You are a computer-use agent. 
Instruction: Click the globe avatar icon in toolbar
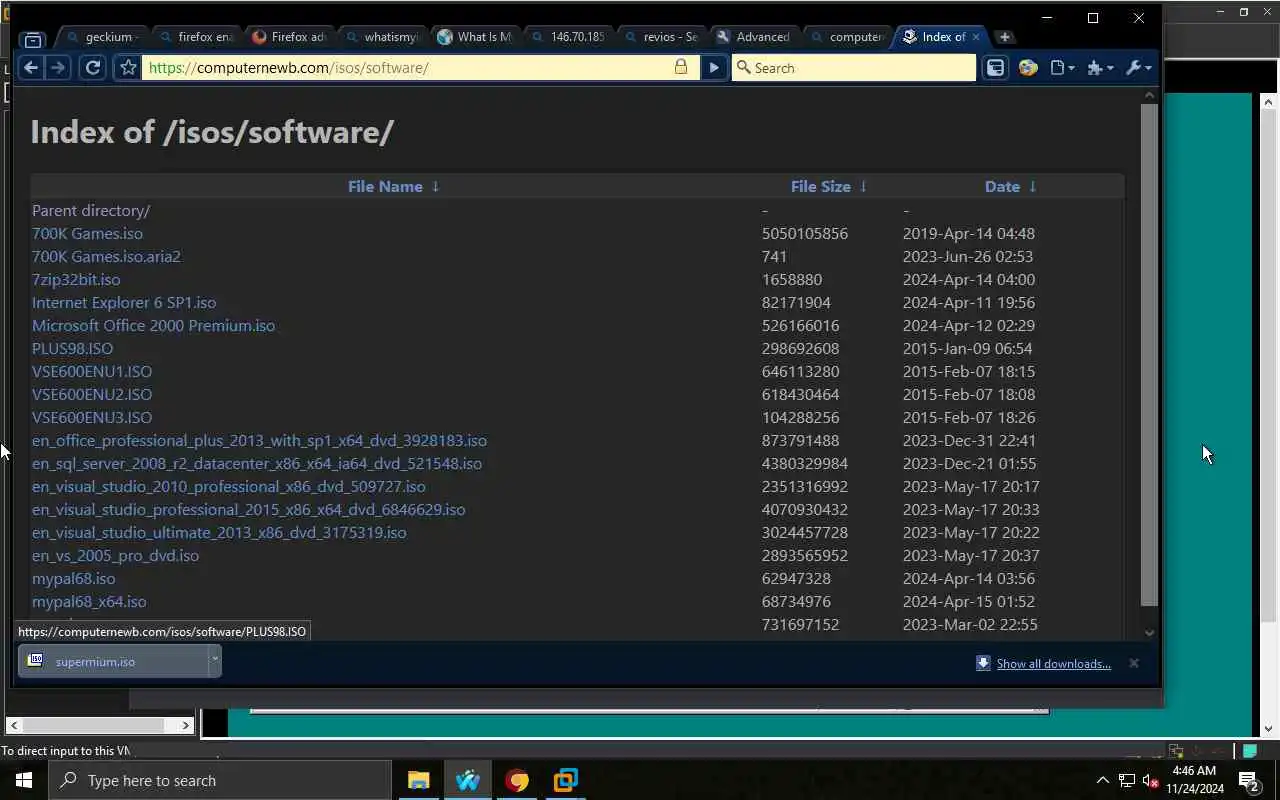click(x=1028, y=67)
